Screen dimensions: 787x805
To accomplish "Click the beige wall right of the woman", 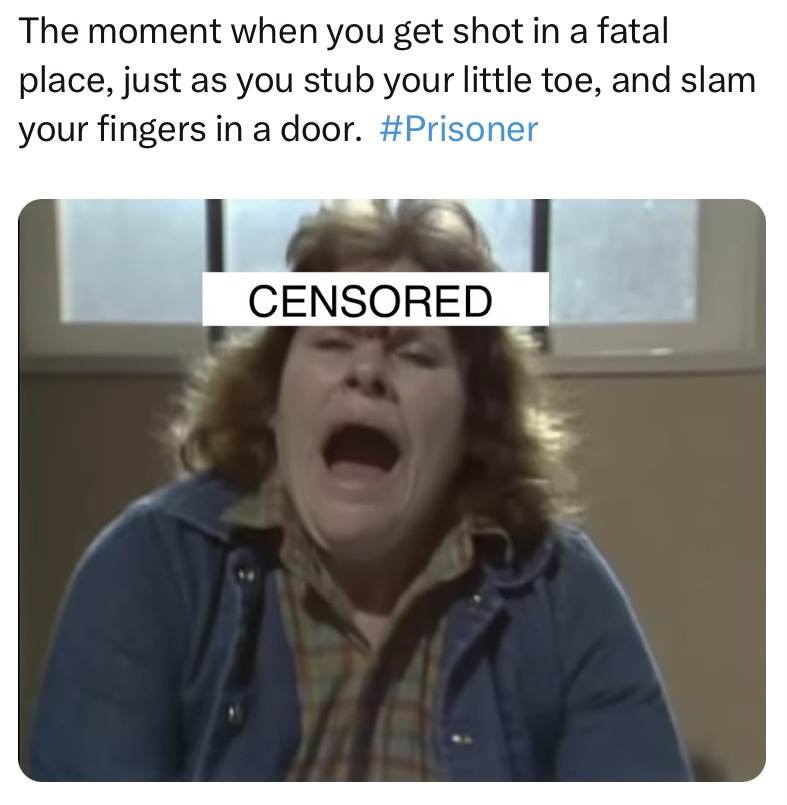I will tap(667, 513).
